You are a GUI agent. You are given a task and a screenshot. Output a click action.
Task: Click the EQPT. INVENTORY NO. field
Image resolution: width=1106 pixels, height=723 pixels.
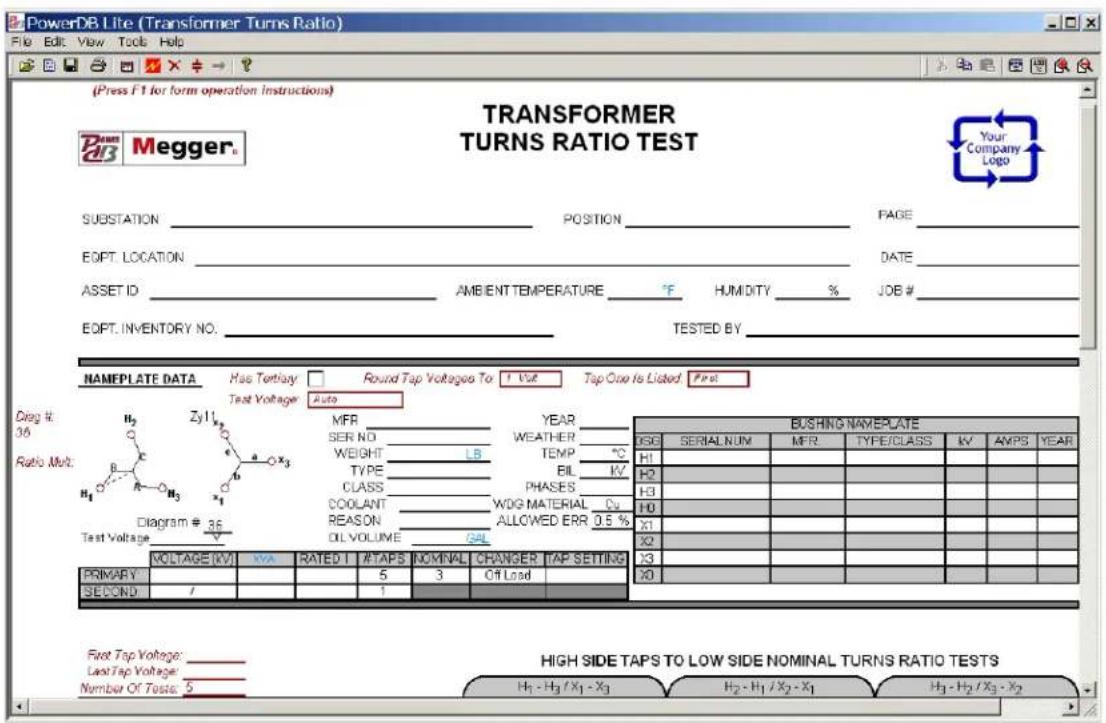click(x=389, y=329)
